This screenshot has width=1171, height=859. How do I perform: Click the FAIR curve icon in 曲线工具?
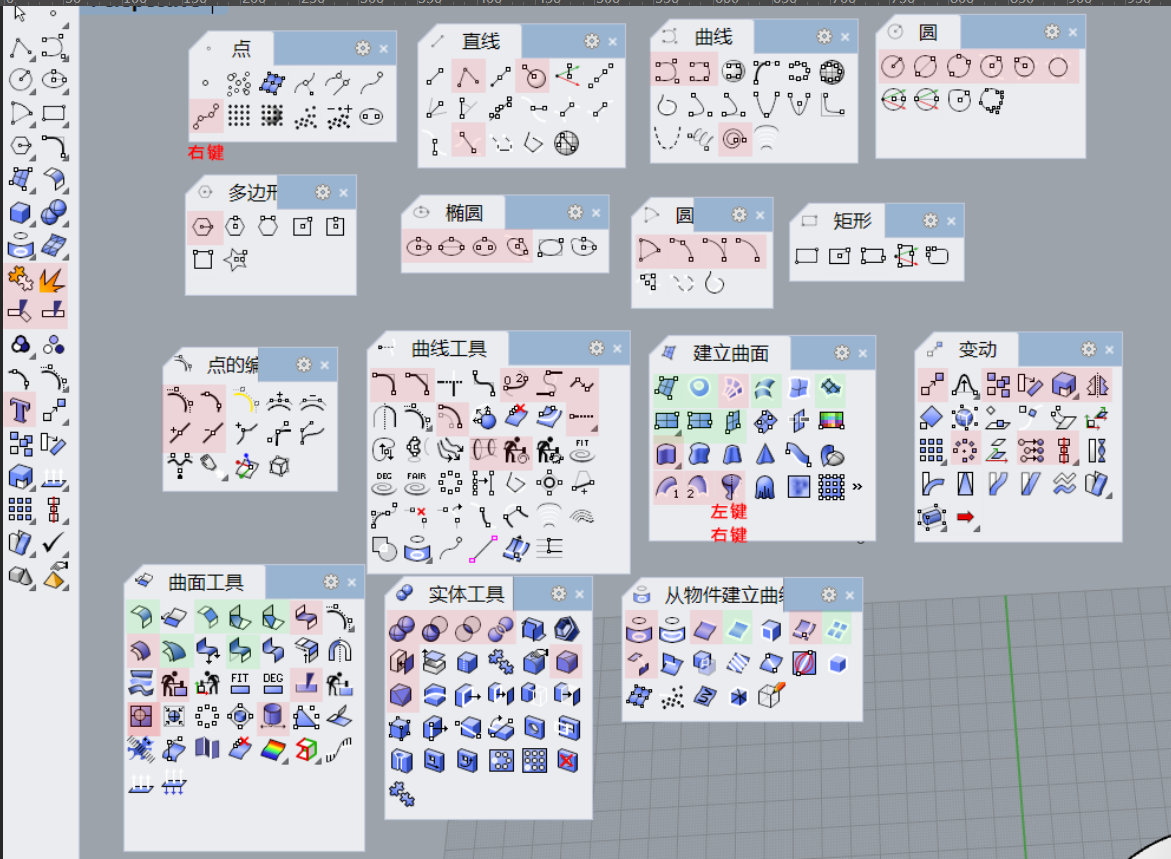click(417, 483)
